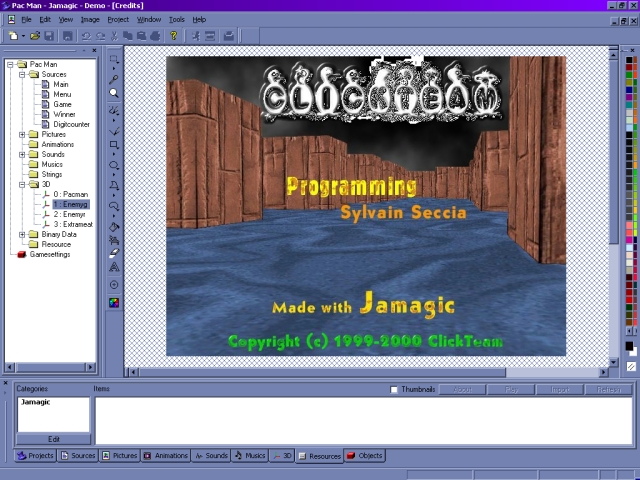This screenshot has width=640, height=480.
Task: Click the Open file toolbar icon
Action: (35, 36)
